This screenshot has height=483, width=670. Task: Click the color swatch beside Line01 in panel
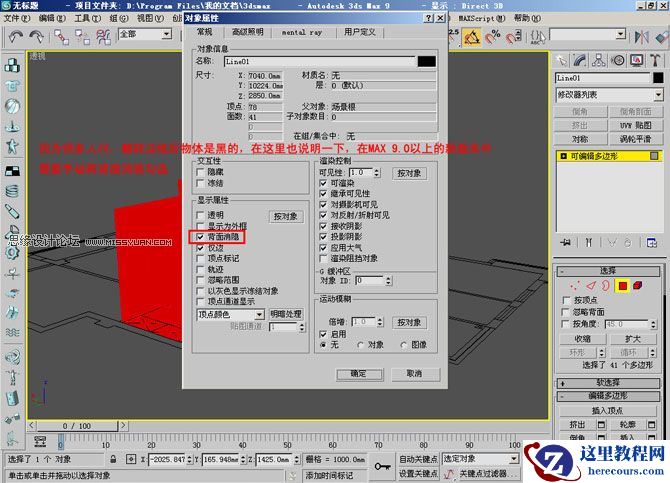pyautogui.click(x=658, y=78)
